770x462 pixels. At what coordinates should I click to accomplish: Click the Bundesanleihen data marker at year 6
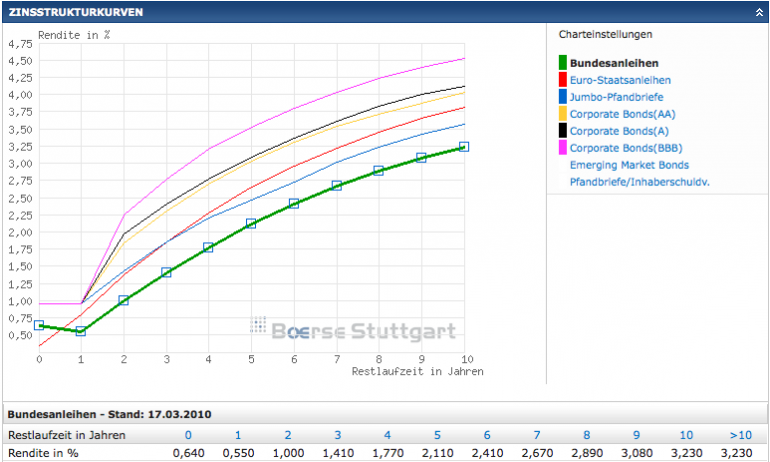(294, 204)
